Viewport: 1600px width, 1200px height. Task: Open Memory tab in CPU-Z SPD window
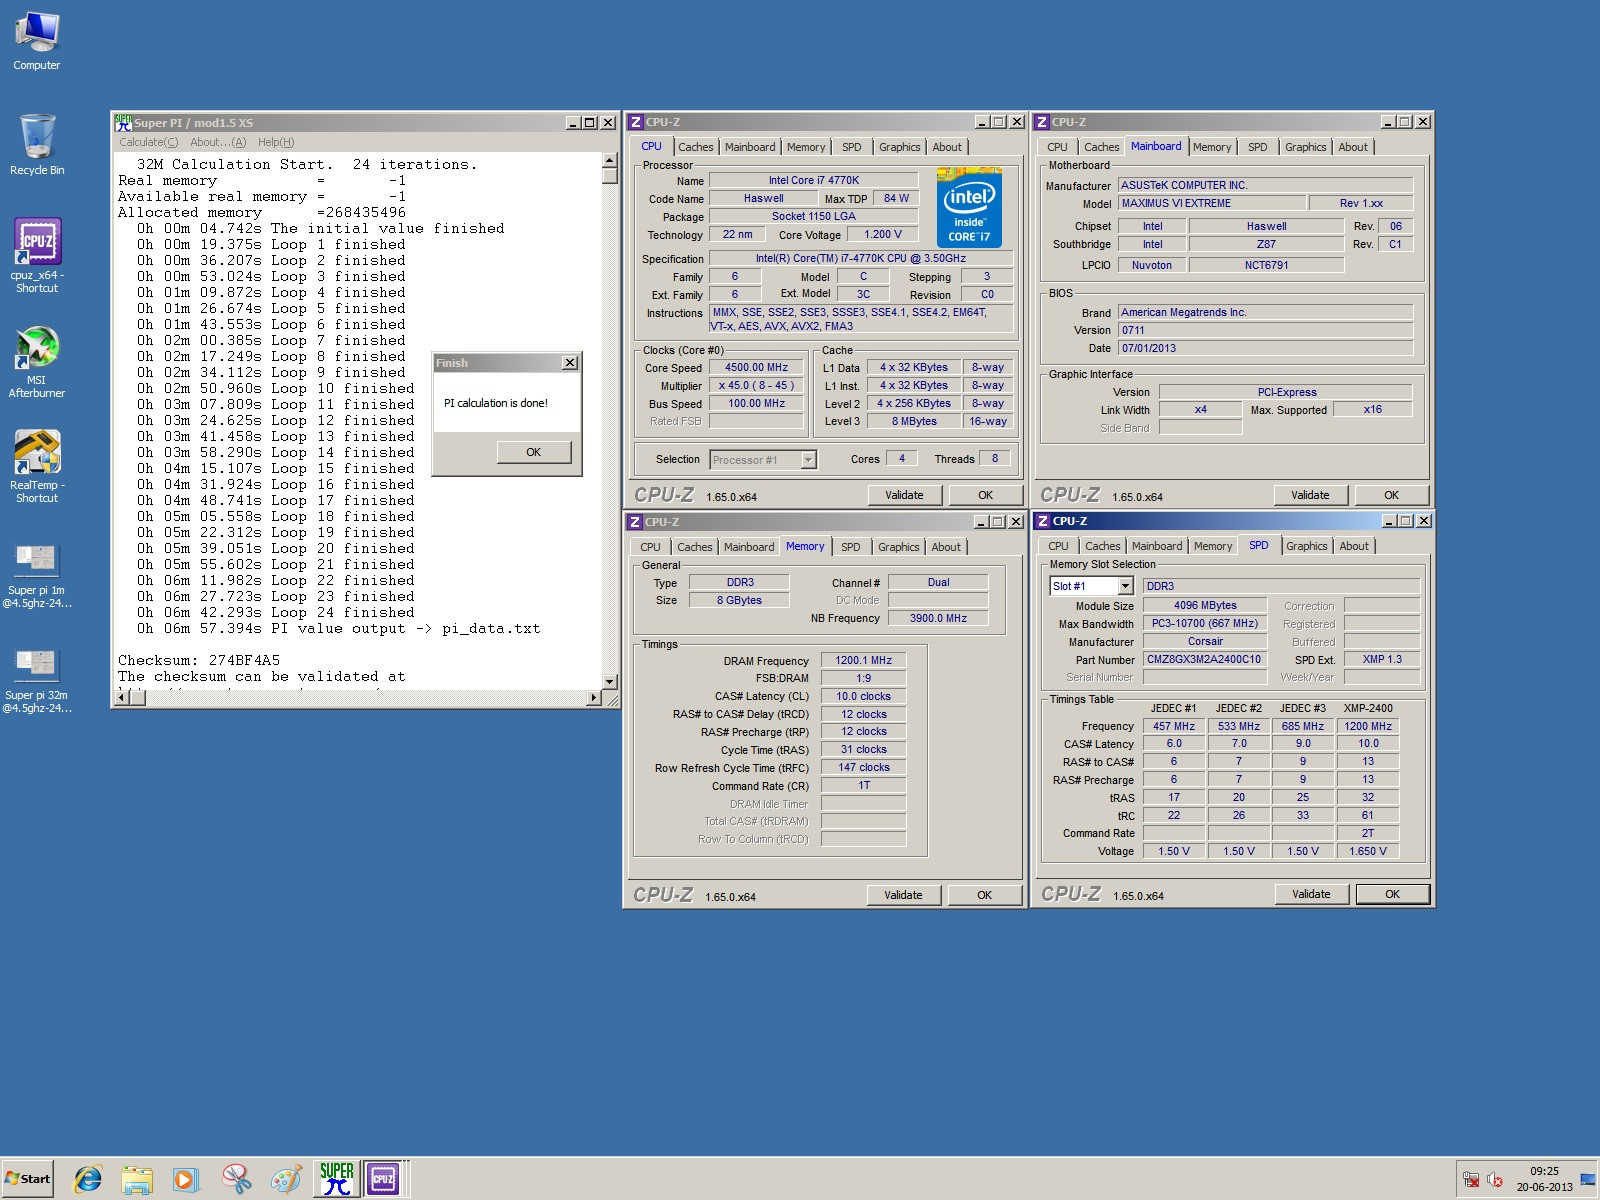pos(1213,546)
